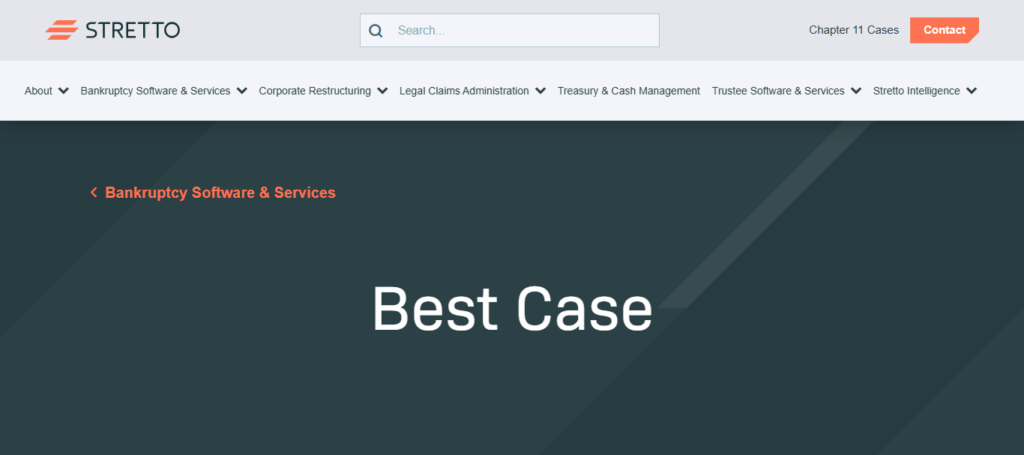Click the orange Contact button
1024x455 pixels.
(x=944, y=30)
